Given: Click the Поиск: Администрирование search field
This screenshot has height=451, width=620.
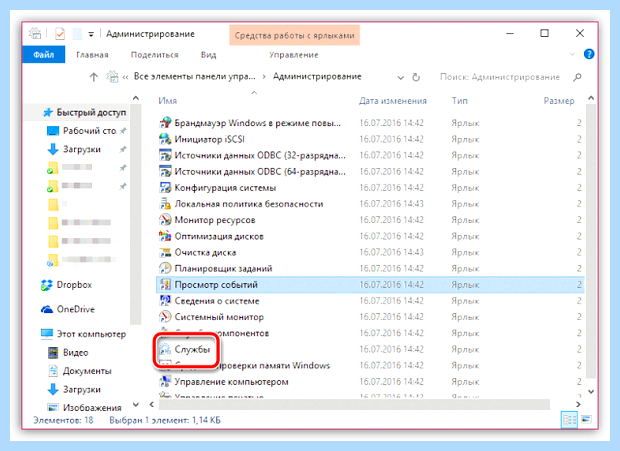Looking at the screenshot, I should [x=500, y=77].
